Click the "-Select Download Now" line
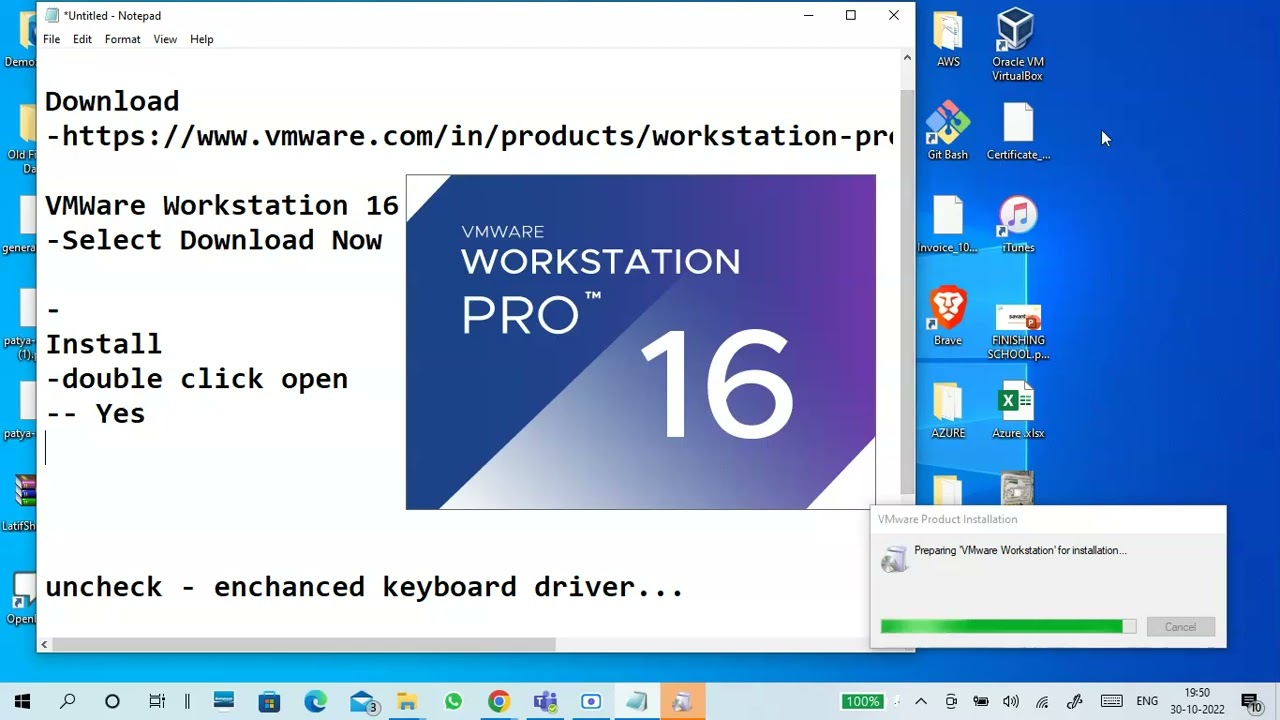The width and height of the screenshot is (1280, 720). tap(213, 240)
